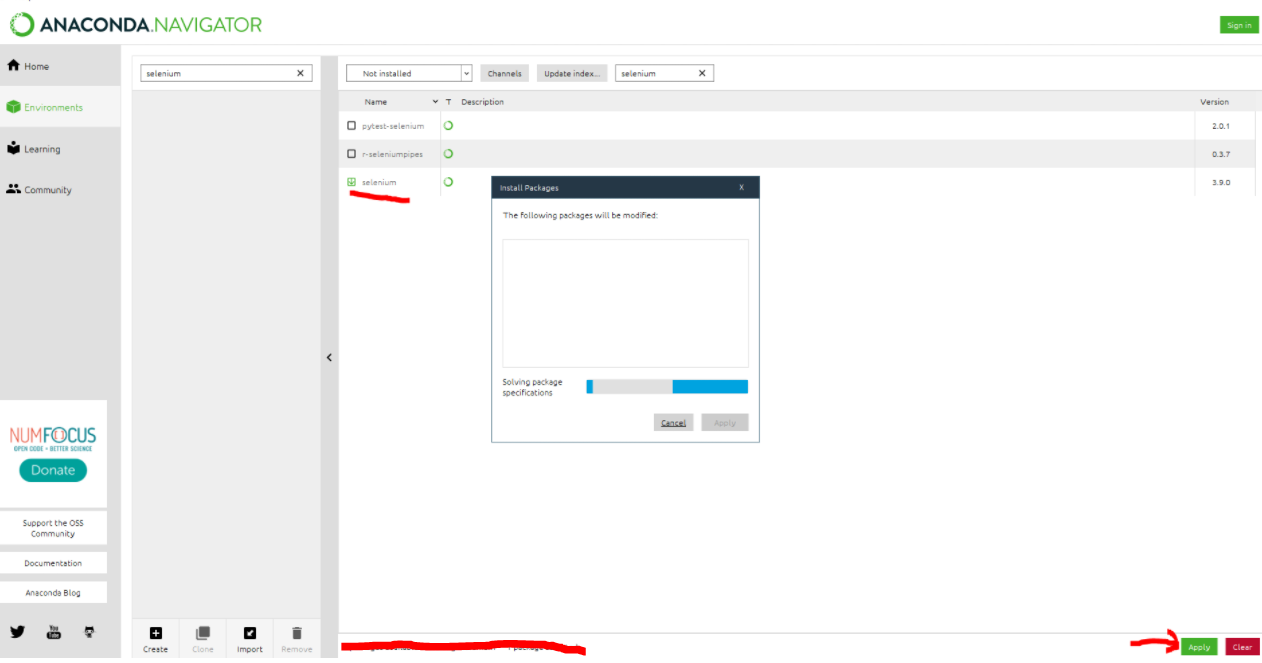Clear the package search text
Viewport: 1262px width, 663px height.
(x=702, y=73)
